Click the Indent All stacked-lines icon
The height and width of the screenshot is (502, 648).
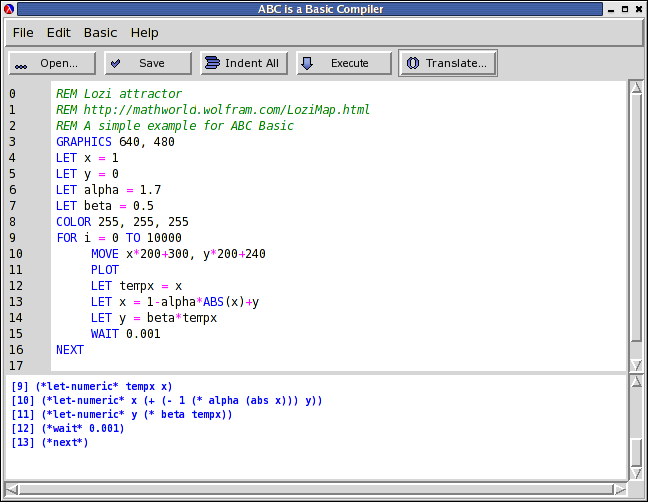pos(211,63)
